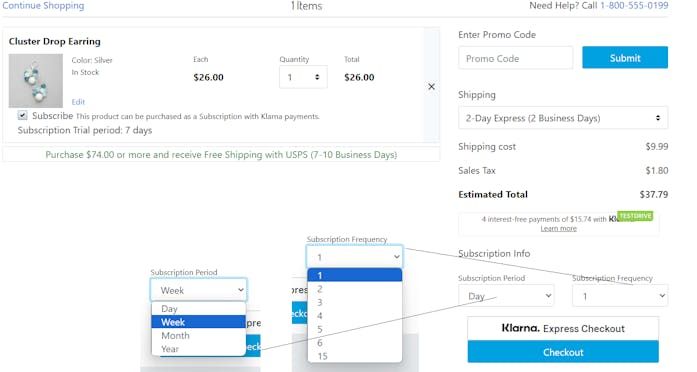Open Subscription Period dropdown showing Day
The image size is (697, 372).
506,296
